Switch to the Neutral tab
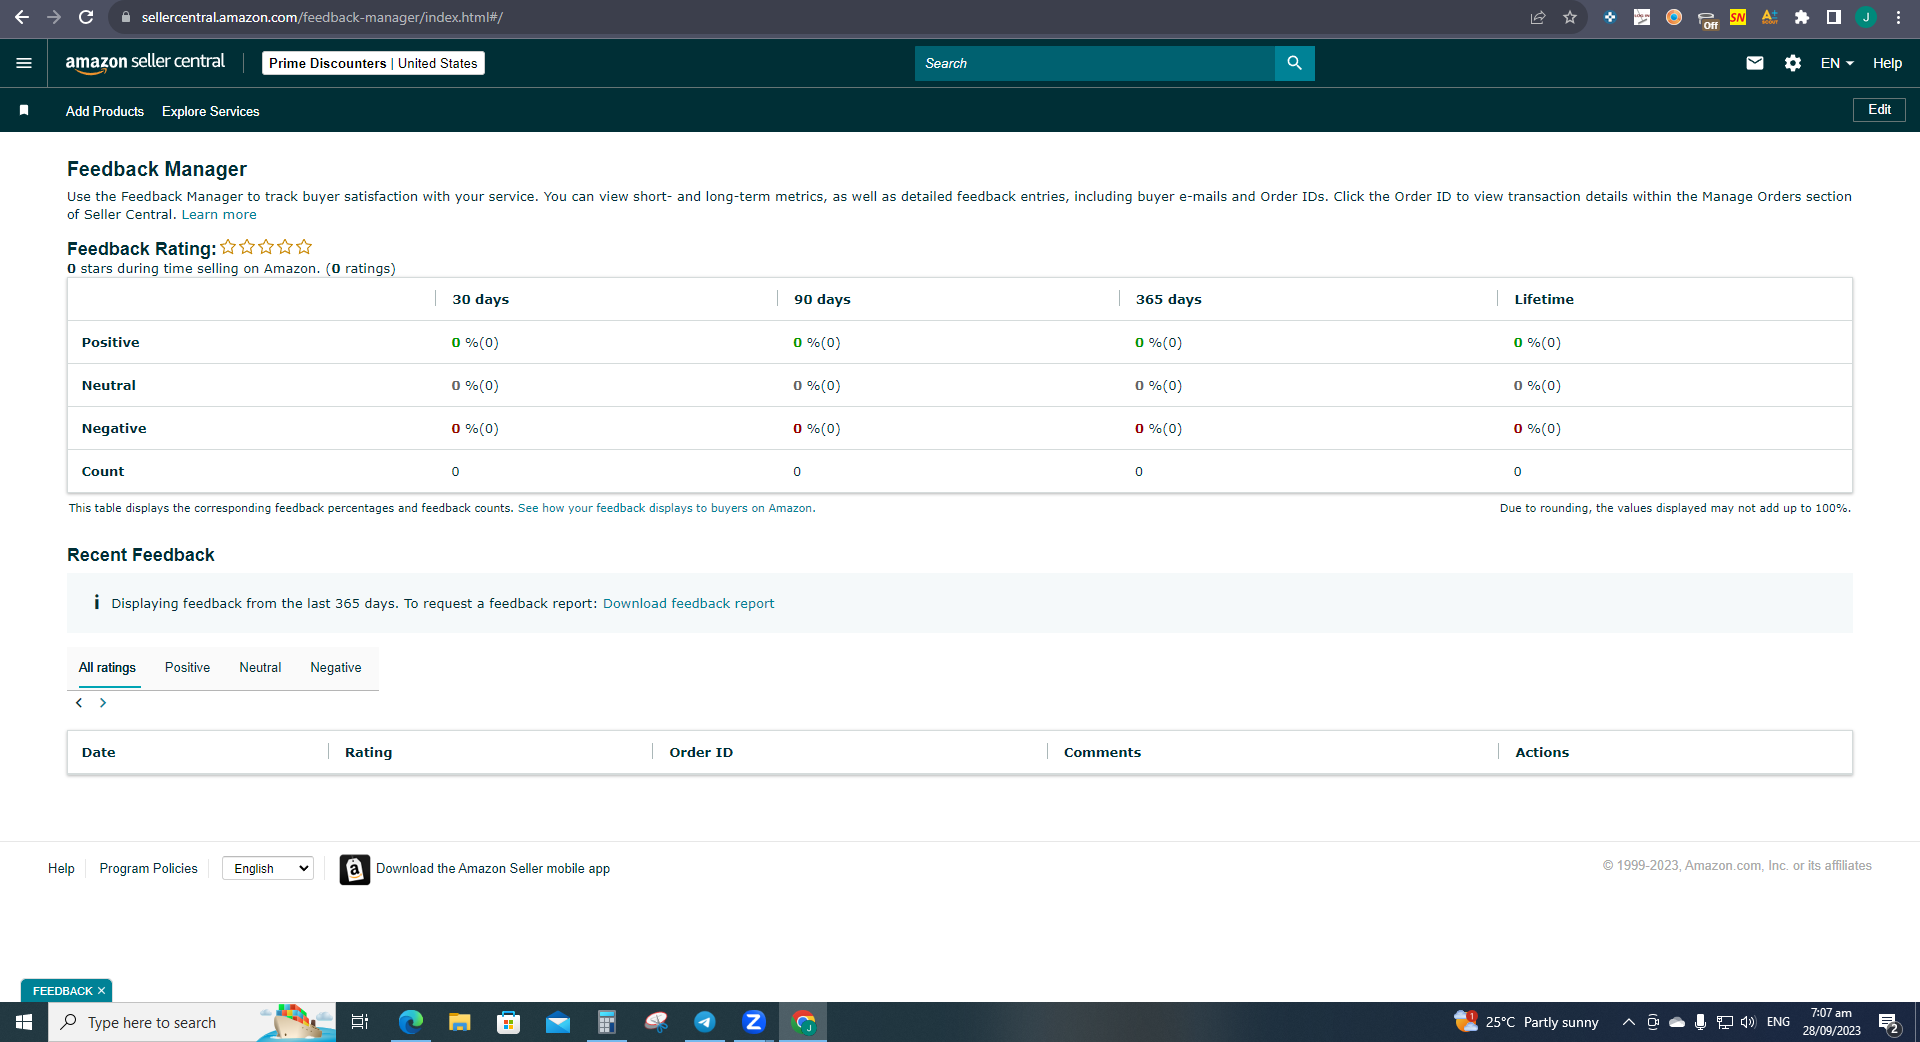This screenshot has height=1042, width=1920. click(260, 667)
